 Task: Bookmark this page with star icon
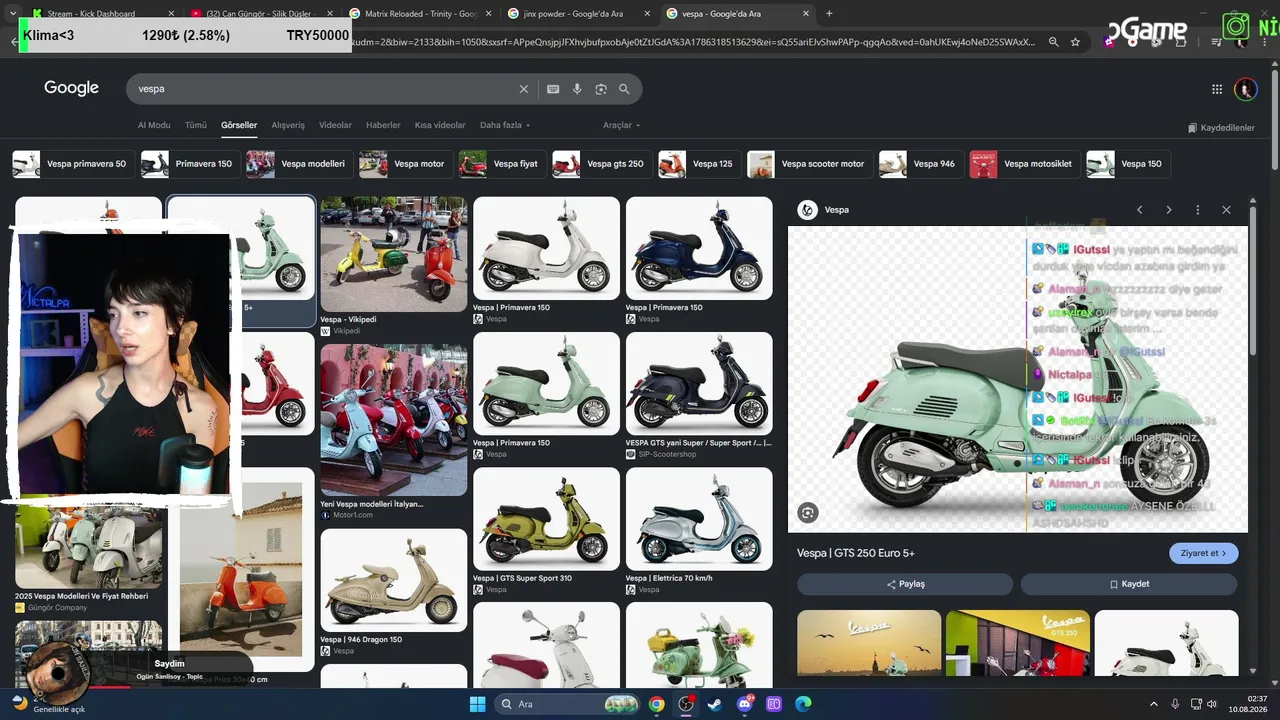(1075, 42)
